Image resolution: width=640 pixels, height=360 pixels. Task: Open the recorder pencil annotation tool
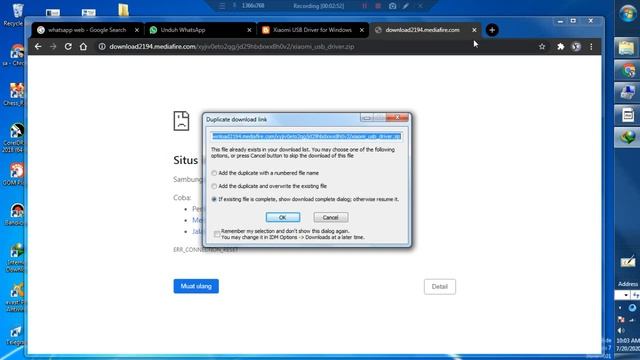click(405, 6)
